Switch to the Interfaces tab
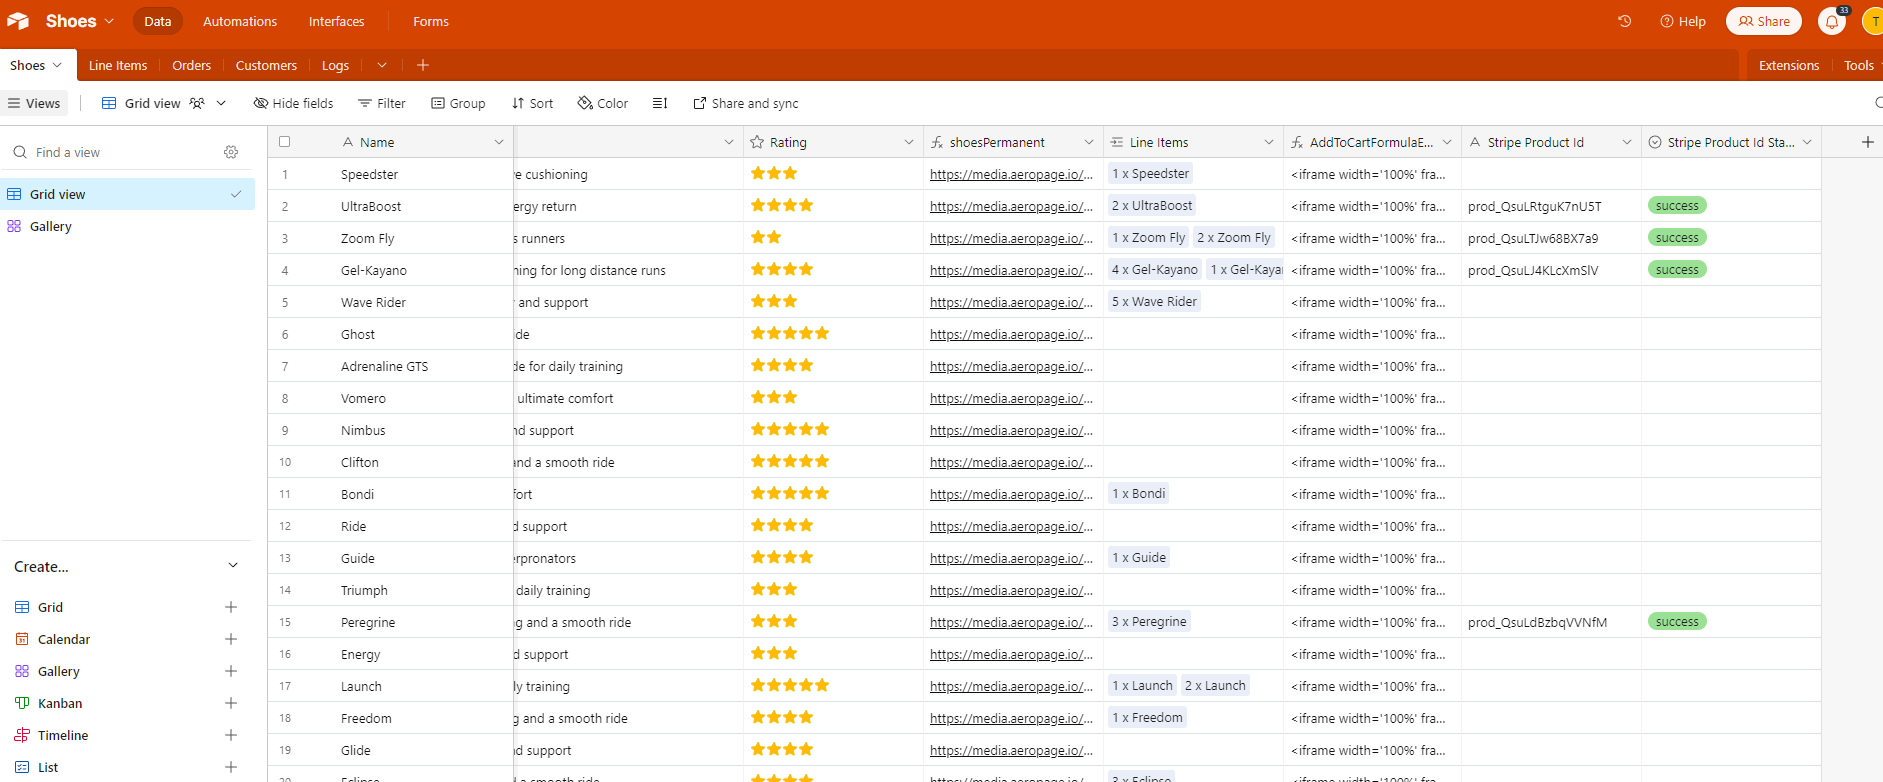1883x782 pixels. (336, 21)
